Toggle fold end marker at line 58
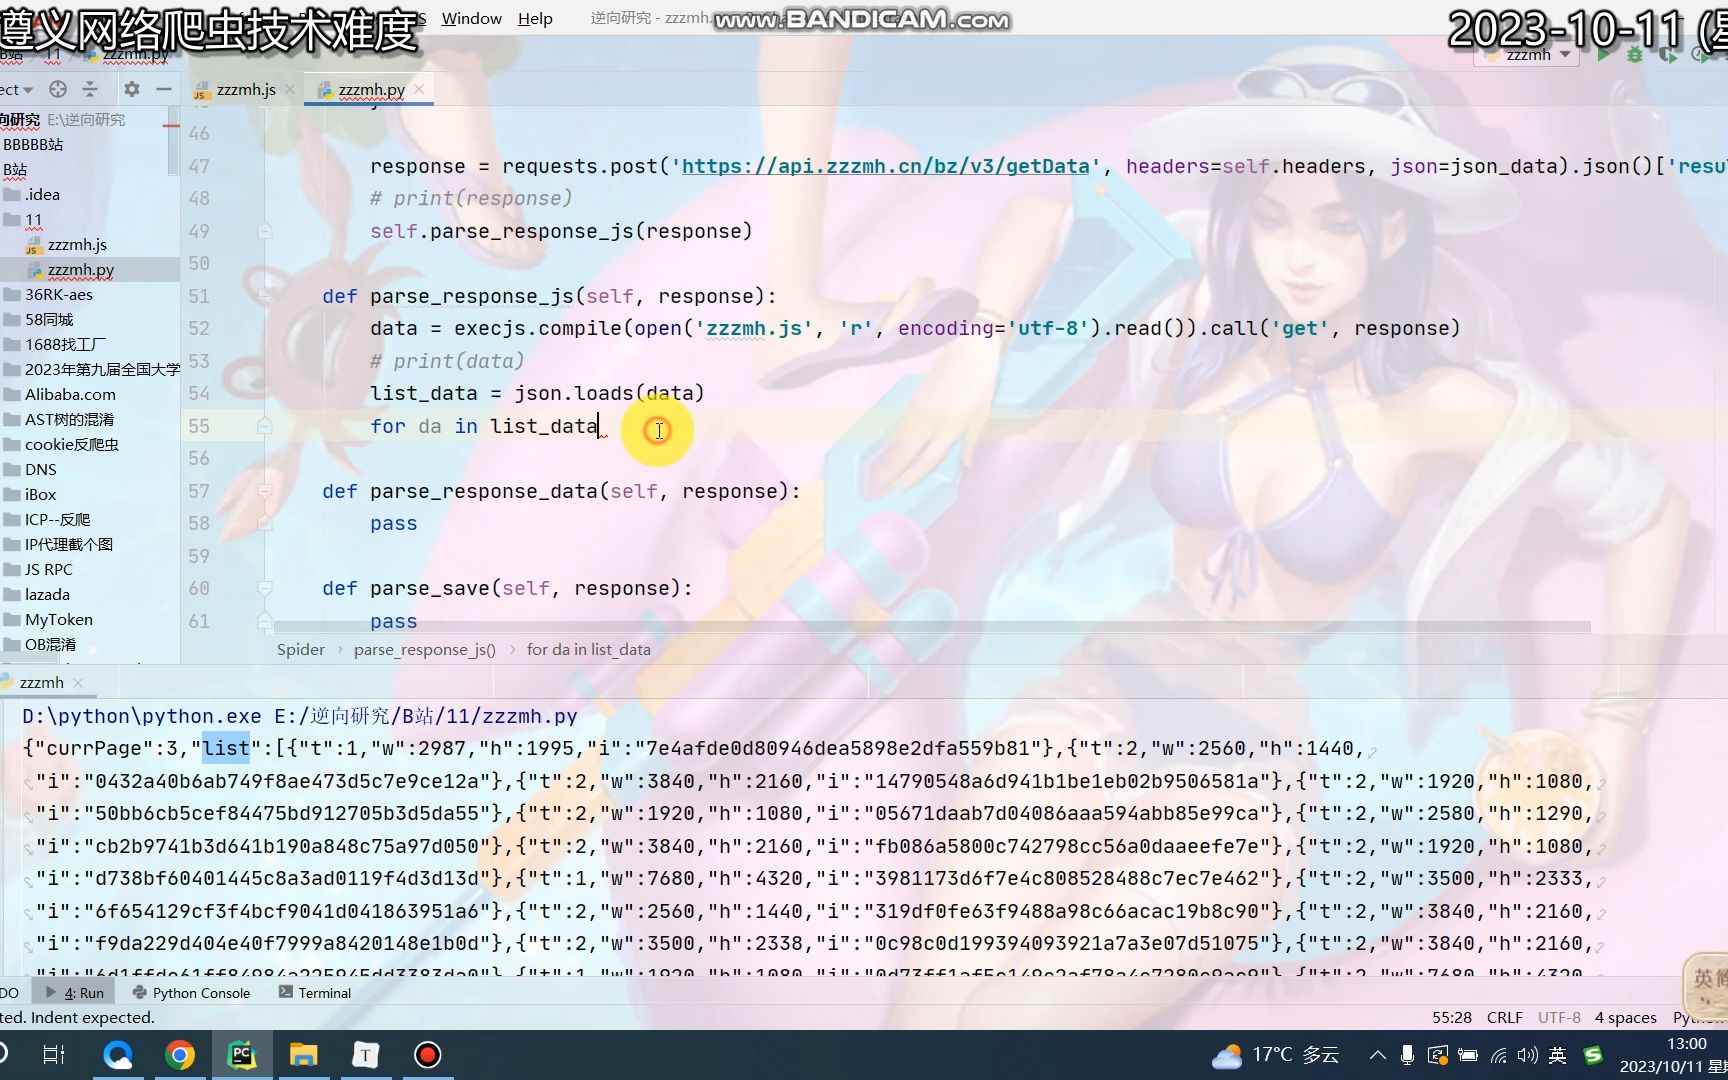The height and width of the screenshot is (1080, 1728). tap(264, 523)
